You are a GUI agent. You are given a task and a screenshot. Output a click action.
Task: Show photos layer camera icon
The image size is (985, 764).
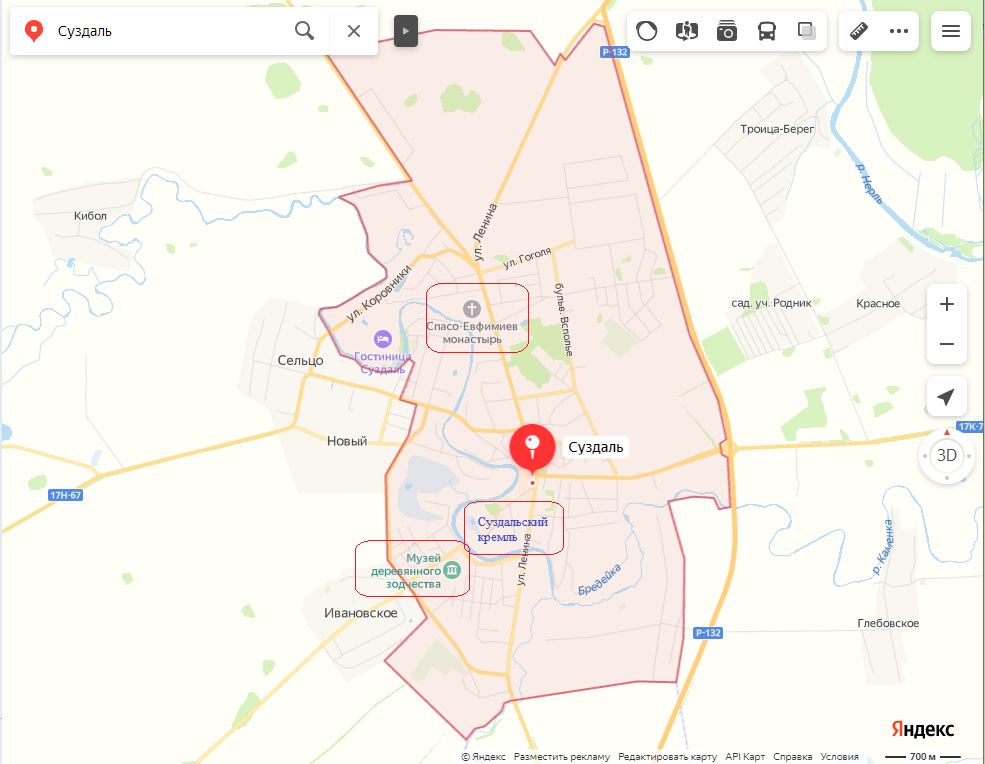[727, 31]
